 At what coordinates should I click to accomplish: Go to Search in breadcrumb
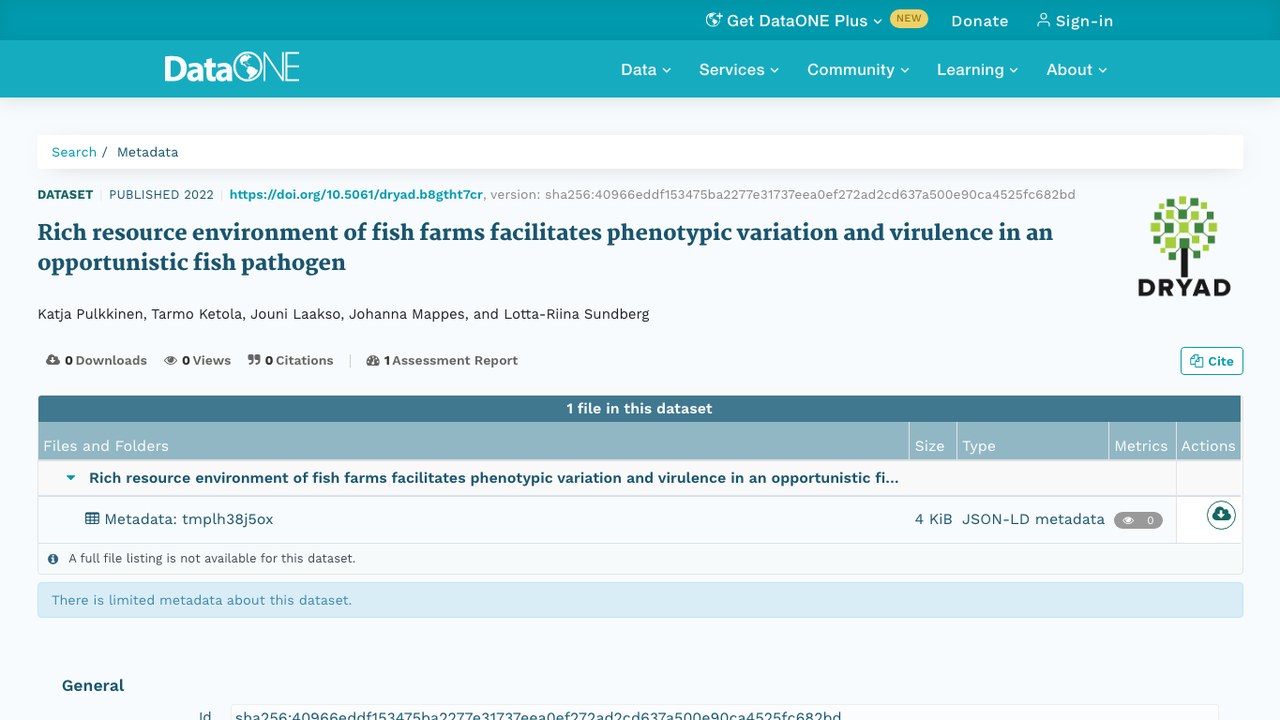[x=74, y=152]
